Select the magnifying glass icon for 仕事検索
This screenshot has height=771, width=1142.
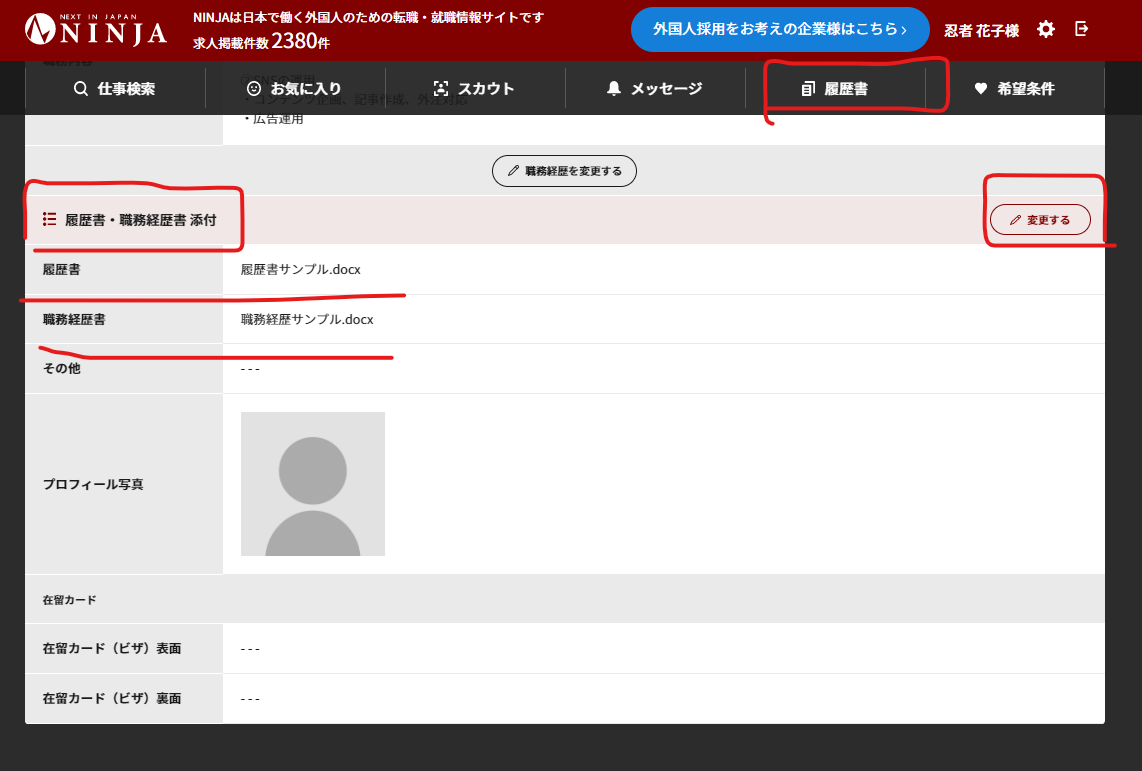pyautogui.click(x=79, y=88)
